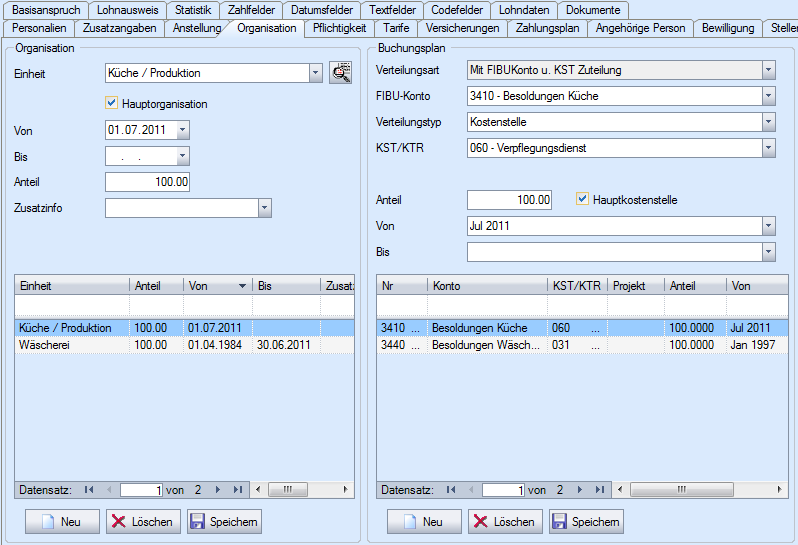
Task: Click Organisation record number field
Action: click(141, 490)
